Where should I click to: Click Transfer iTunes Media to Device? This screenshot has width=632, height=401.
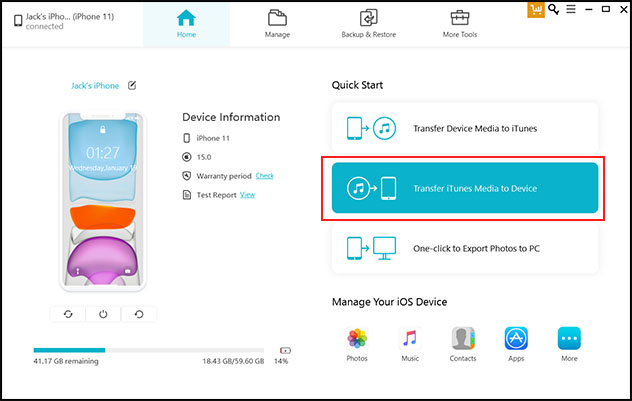point(465,188)
